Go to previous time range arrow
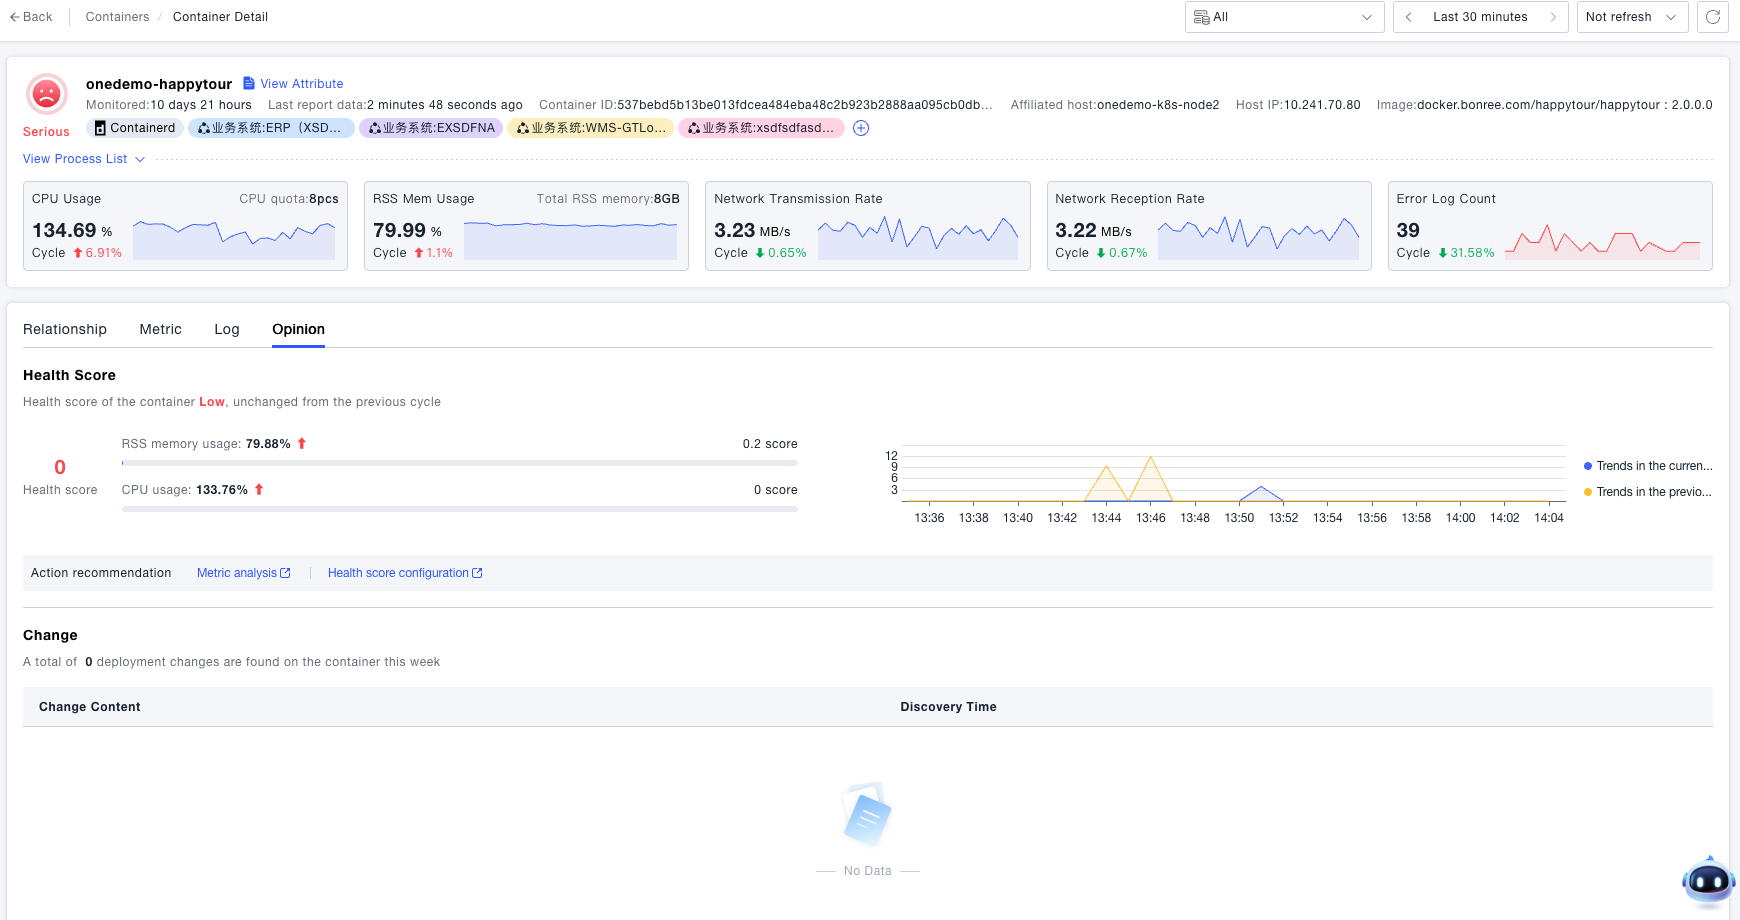Image resolution: width=1740 pixels, height=920 pixels. coord(1409,17)
